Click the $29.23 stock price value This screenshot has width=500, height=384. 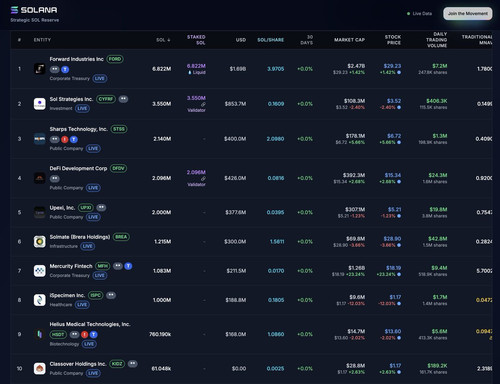392,66
